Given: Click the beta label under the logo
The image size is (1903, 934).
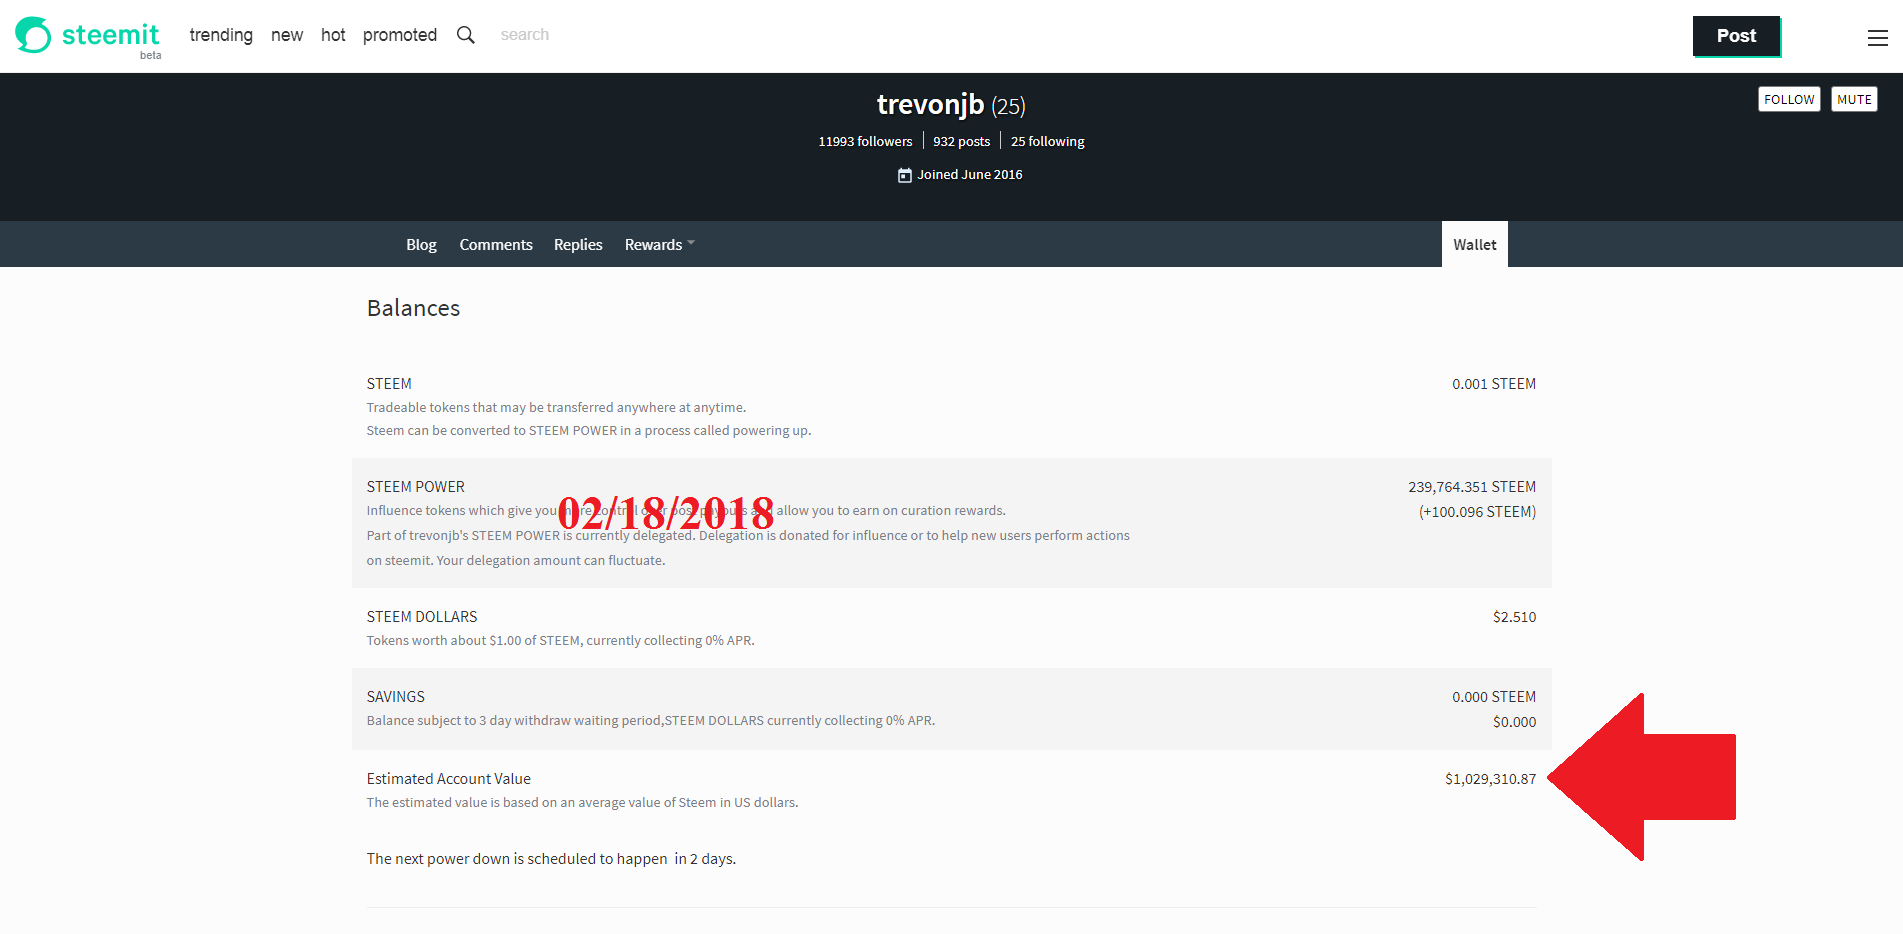Looking at the screenshot, I should [150, 56].
